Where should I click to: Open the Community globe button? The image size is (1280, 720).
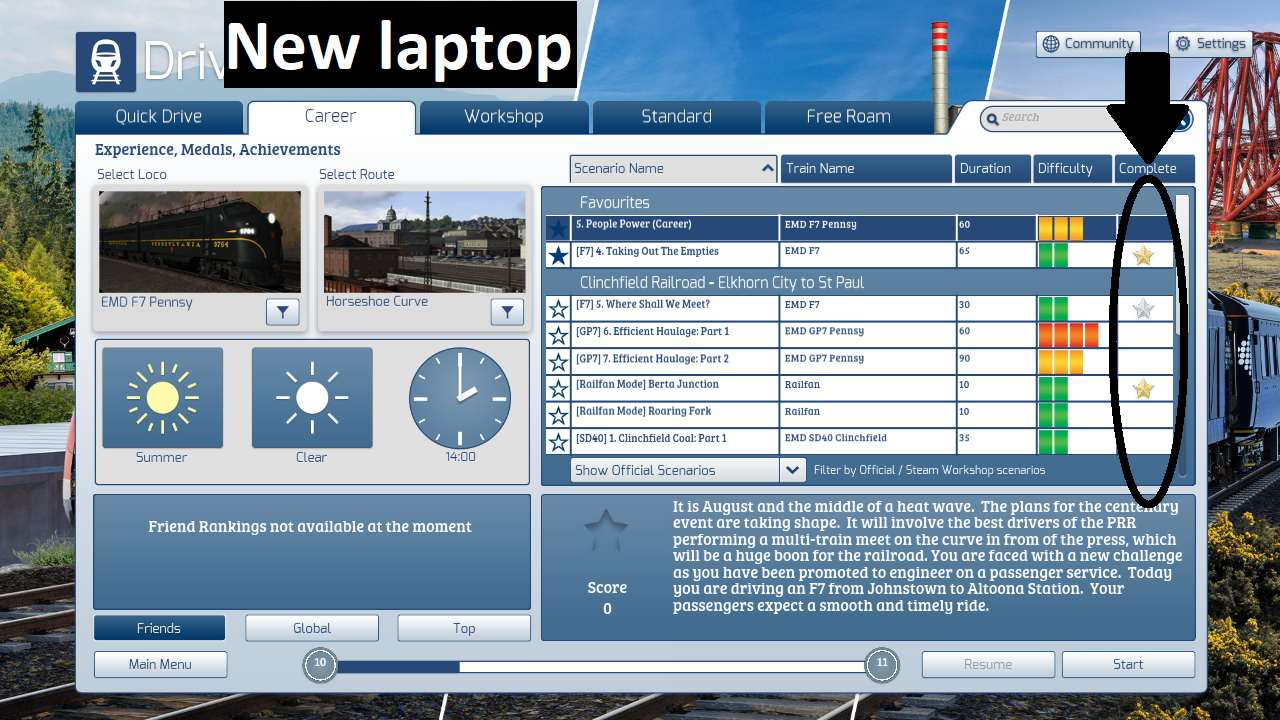[x=1089, y=44]
